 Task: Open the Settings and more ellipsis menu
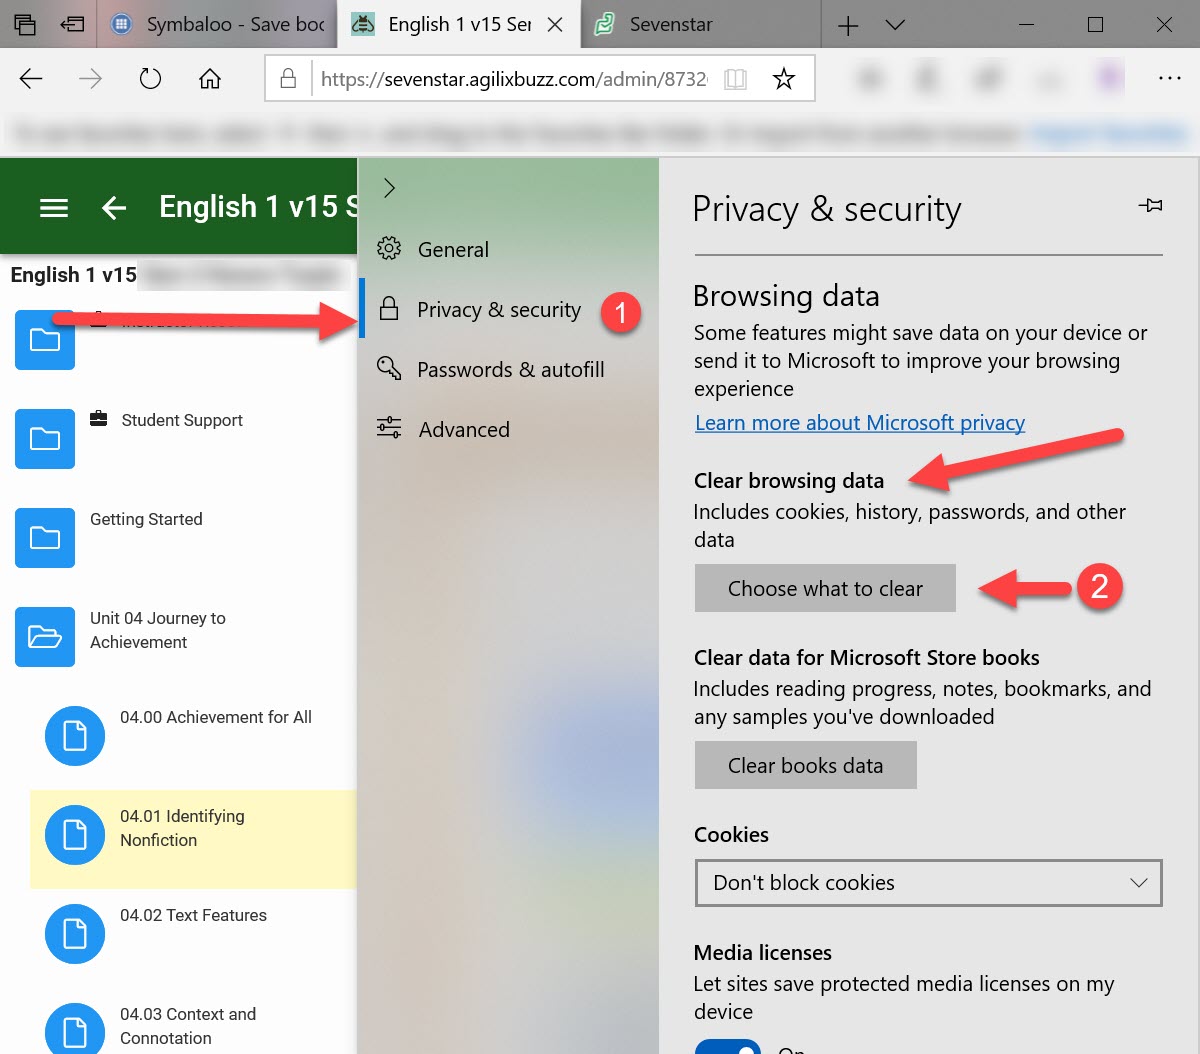pos(1169,78)
